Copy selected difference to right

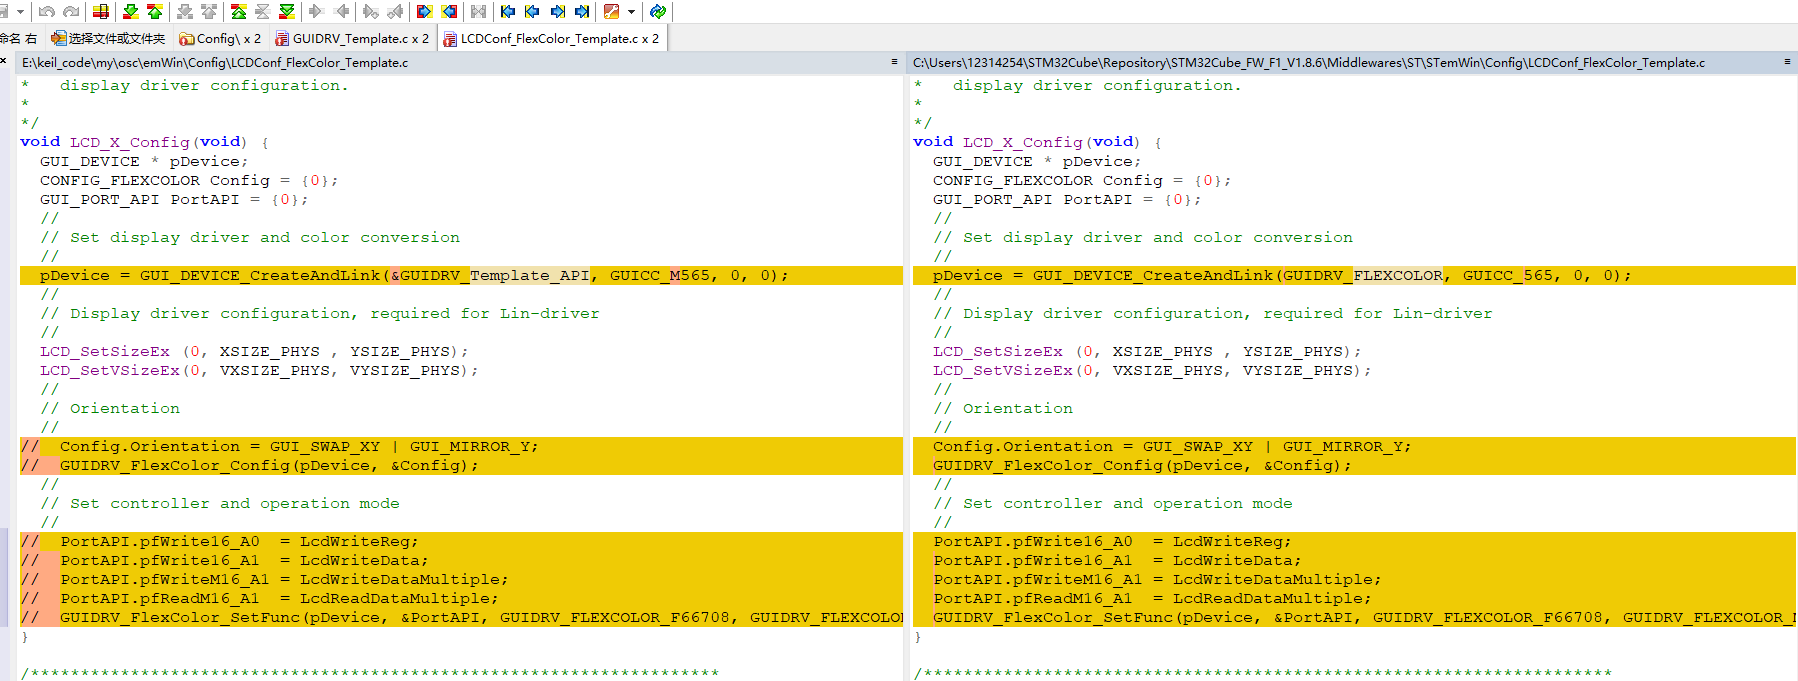pyautogui.click(x=316, y=11)
